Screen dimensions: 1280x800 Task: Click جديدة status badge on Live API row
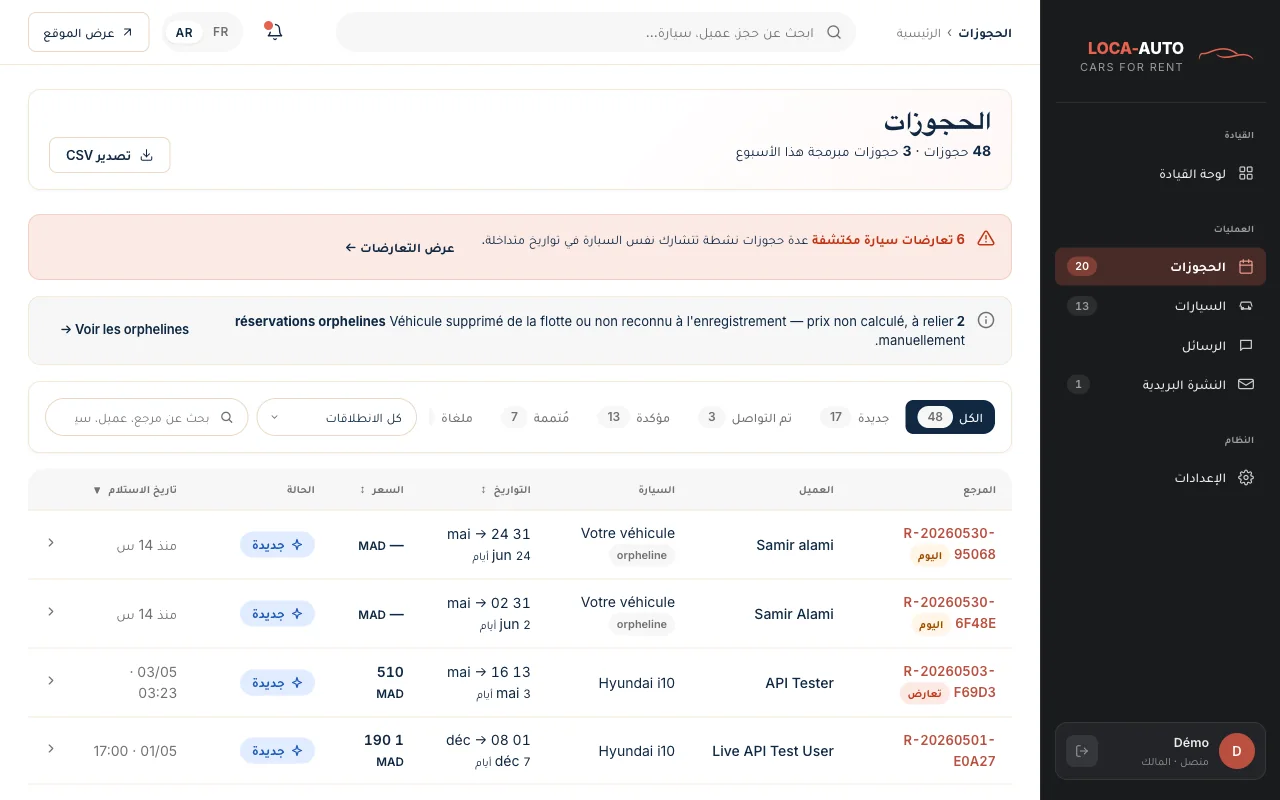point(277,750)
